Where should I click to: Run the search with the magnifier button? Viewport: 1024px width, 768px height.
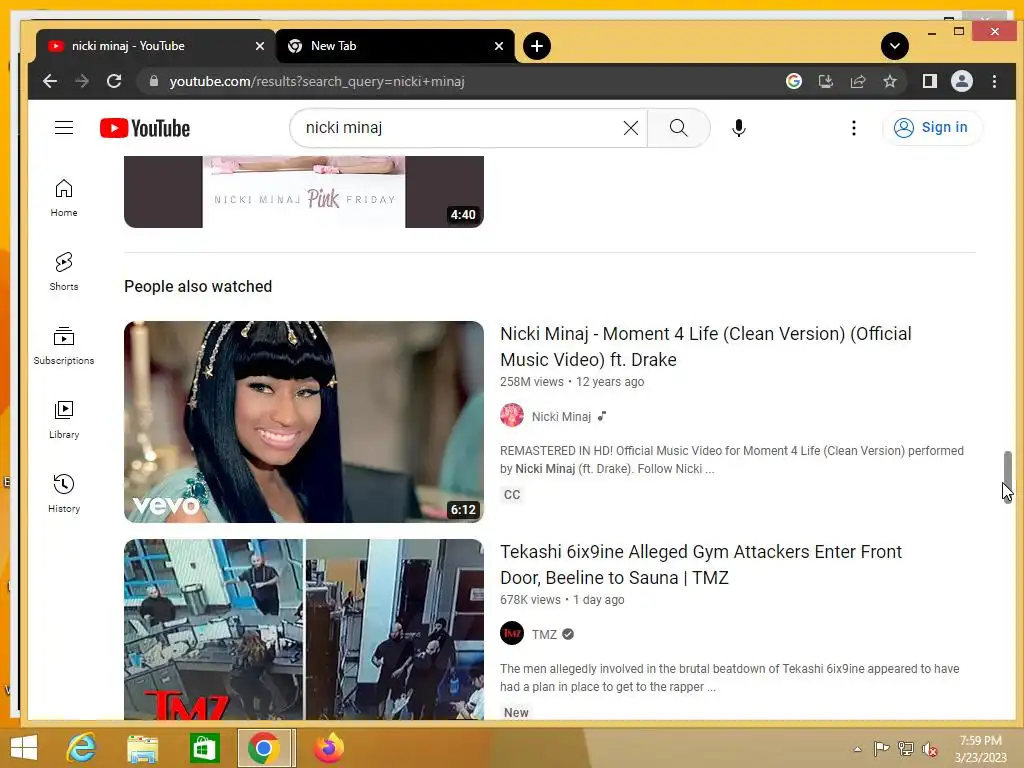pyautogui.click(x=679, y=128)
